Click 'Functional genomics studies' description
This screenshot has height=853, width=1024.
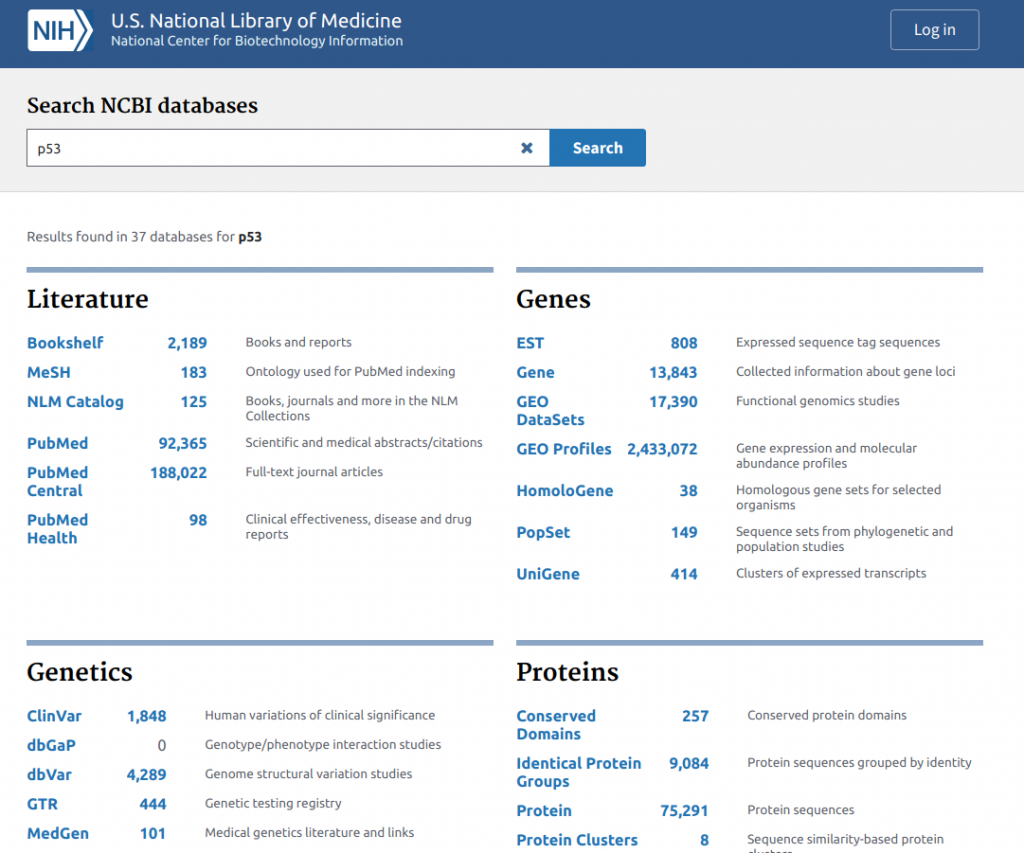coord(818,400)
